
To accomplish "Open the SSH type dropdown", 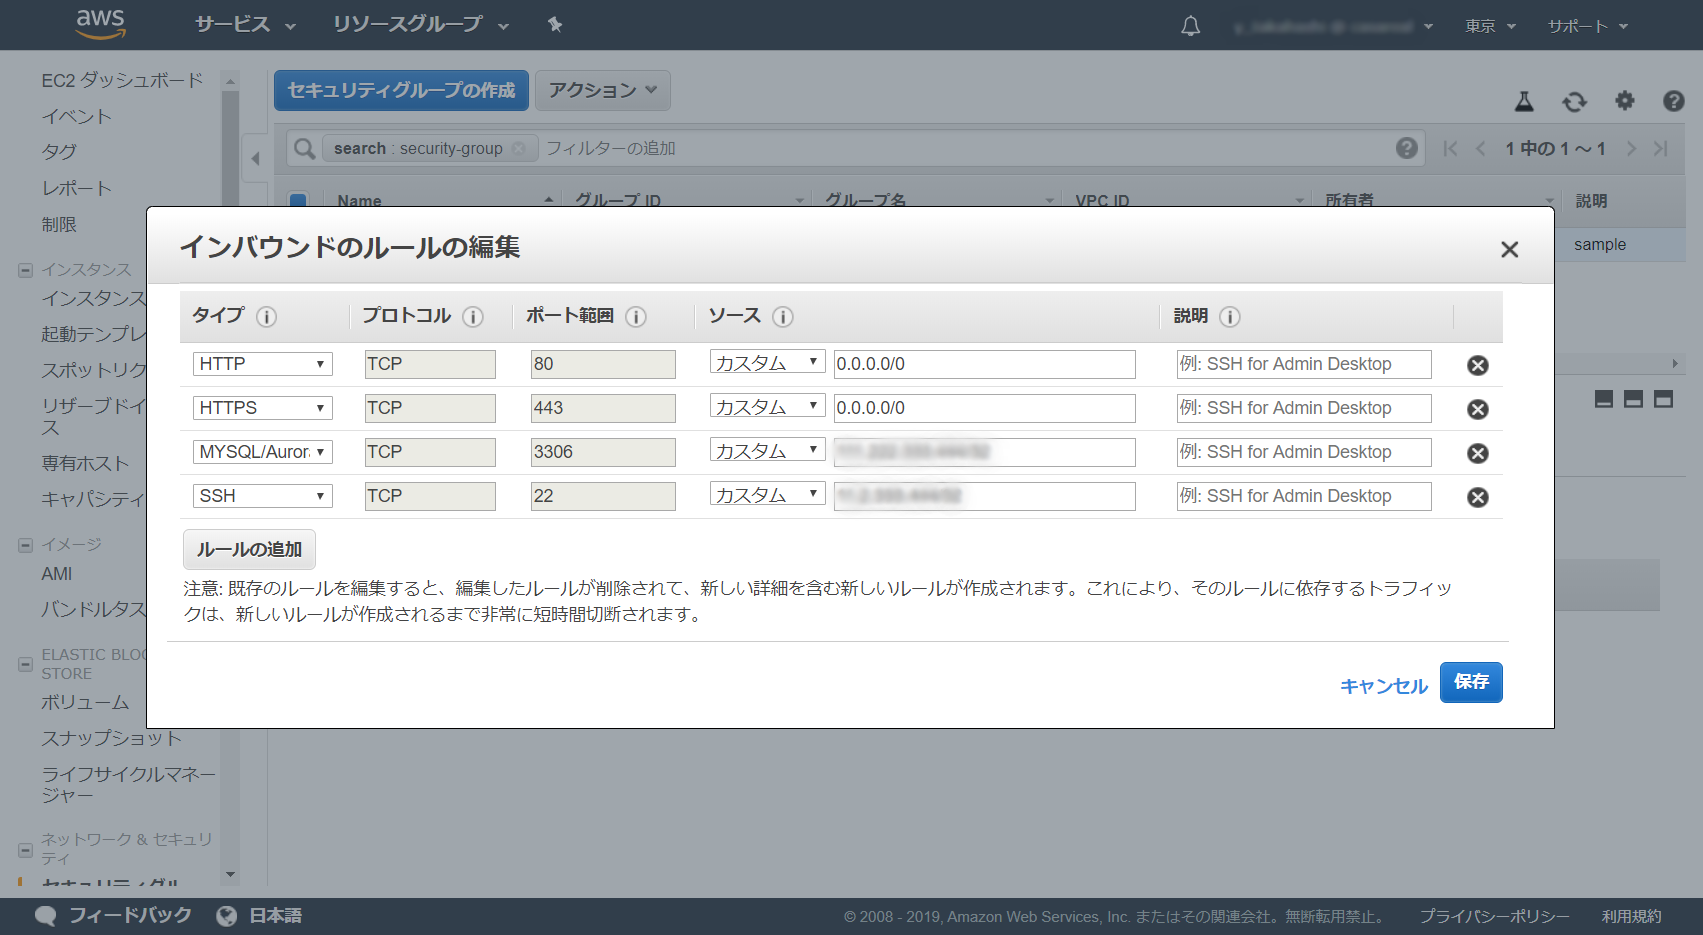I will (x=263, y=496).
